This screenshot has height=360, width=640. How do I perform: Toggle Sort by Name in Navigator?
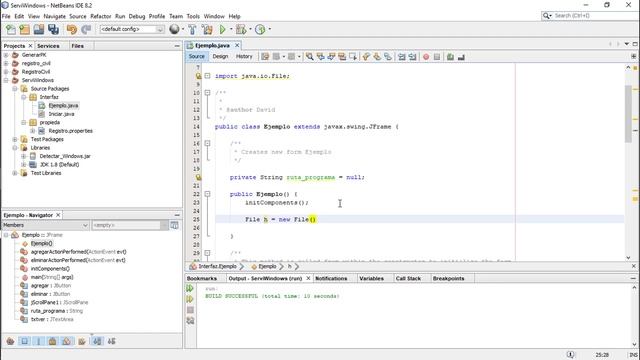click(97, 341)
